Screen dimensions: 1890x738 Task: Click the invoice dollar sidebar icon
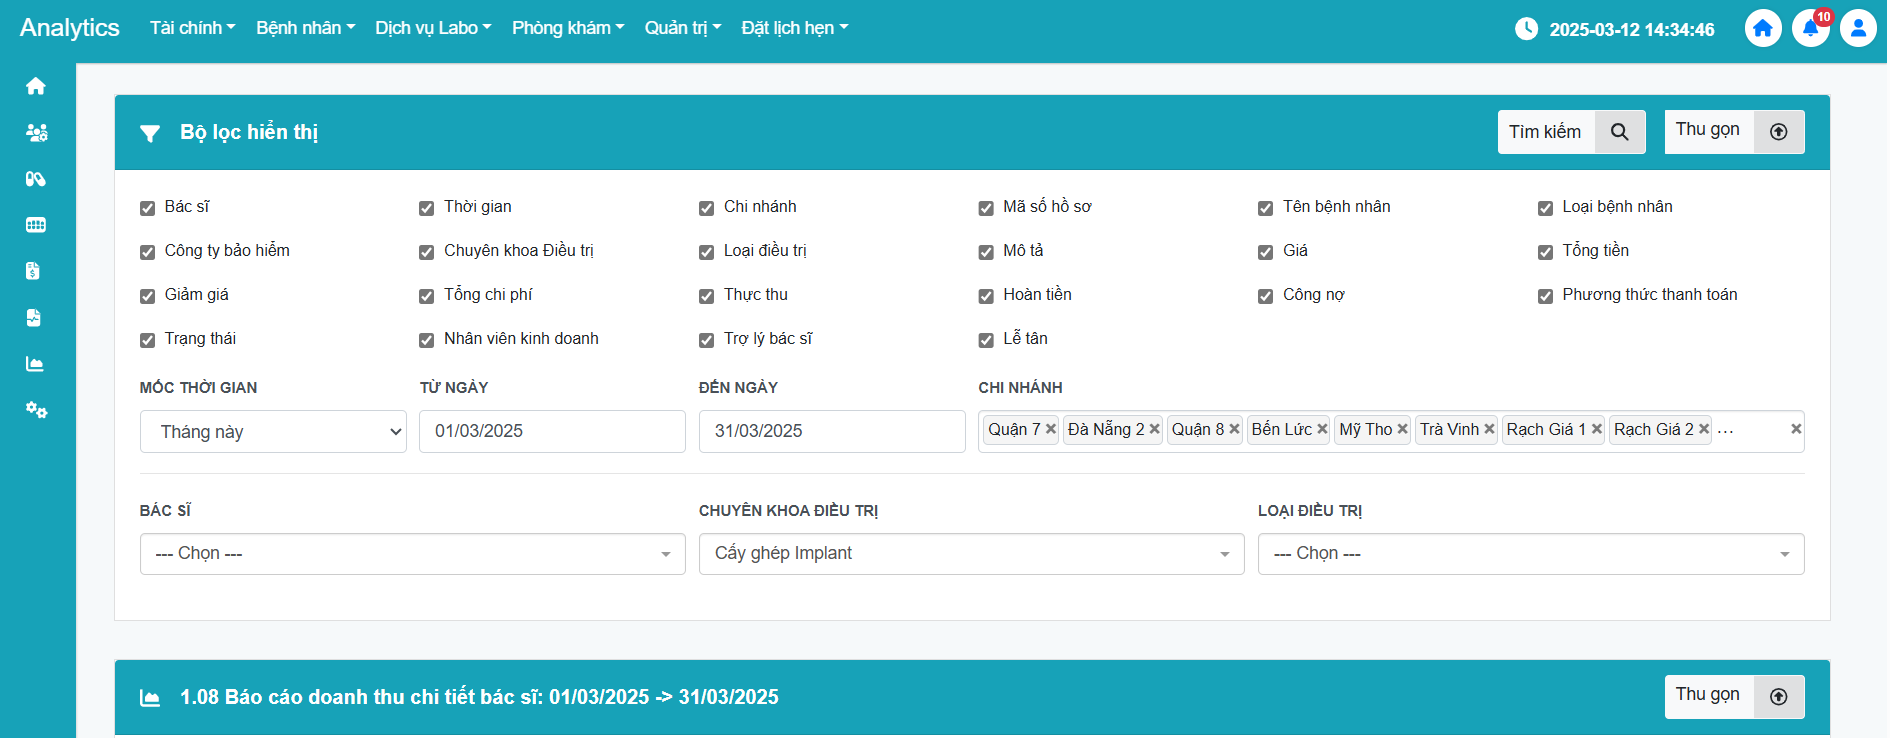coord(34,271)
